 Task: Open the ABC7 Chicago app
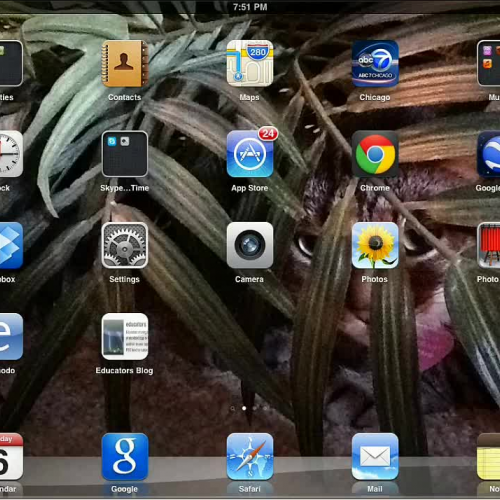tap(375, 63)
